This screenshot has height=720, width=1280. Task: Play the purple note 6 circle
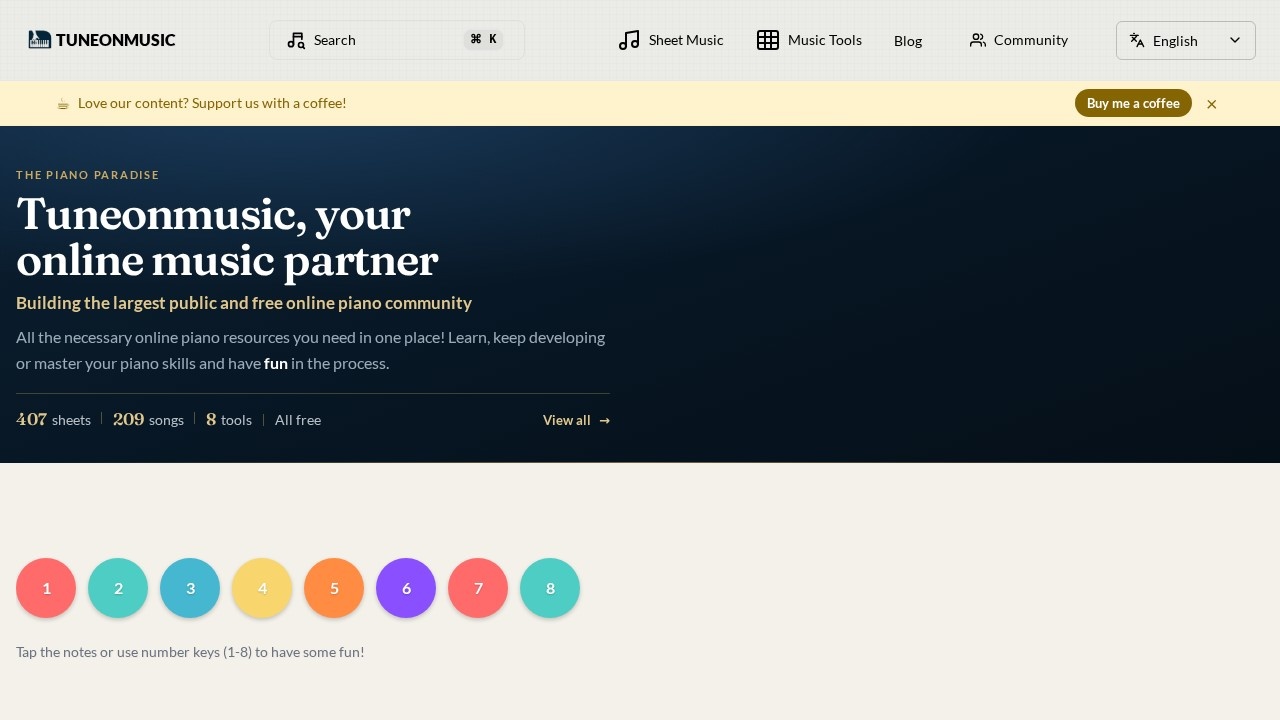[406, 588]
